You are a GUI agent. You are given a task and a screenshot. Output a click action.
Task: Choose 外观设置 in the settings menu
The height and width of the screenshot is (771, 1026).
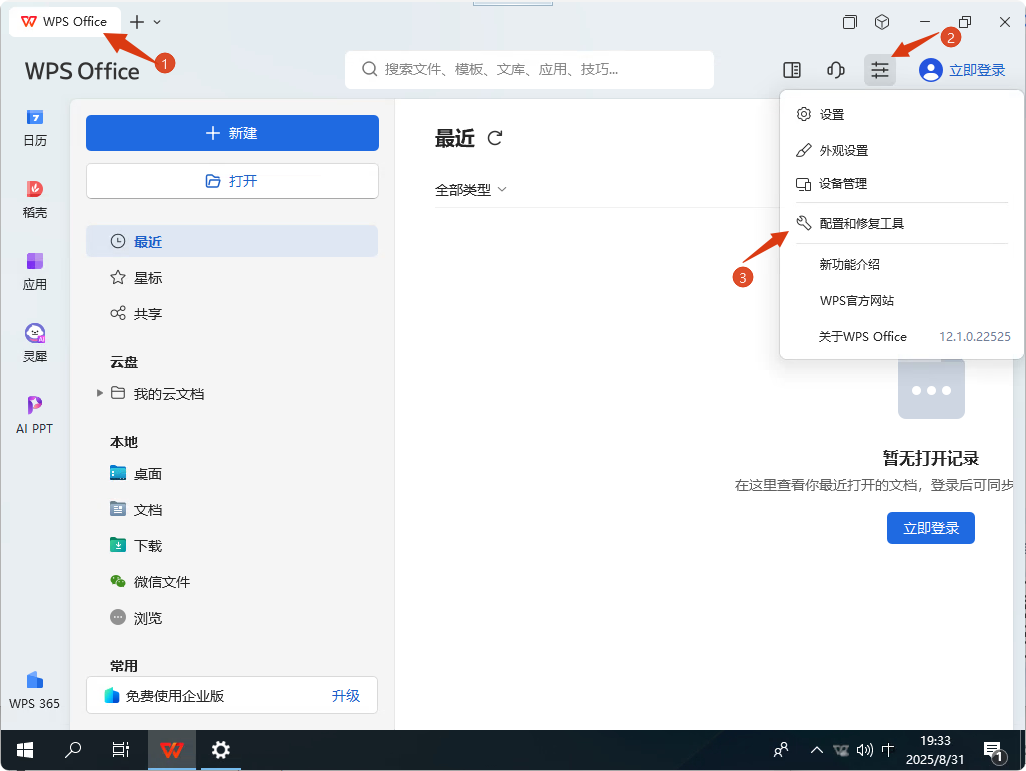pos(843,150)
